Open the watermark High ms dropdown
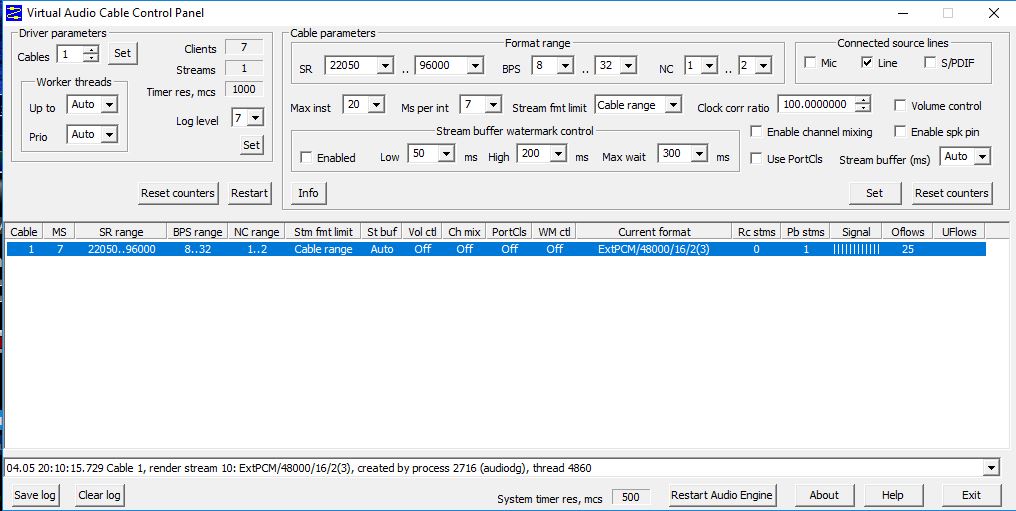This screenshot has height=511, width=1016. tap(559, 153)
